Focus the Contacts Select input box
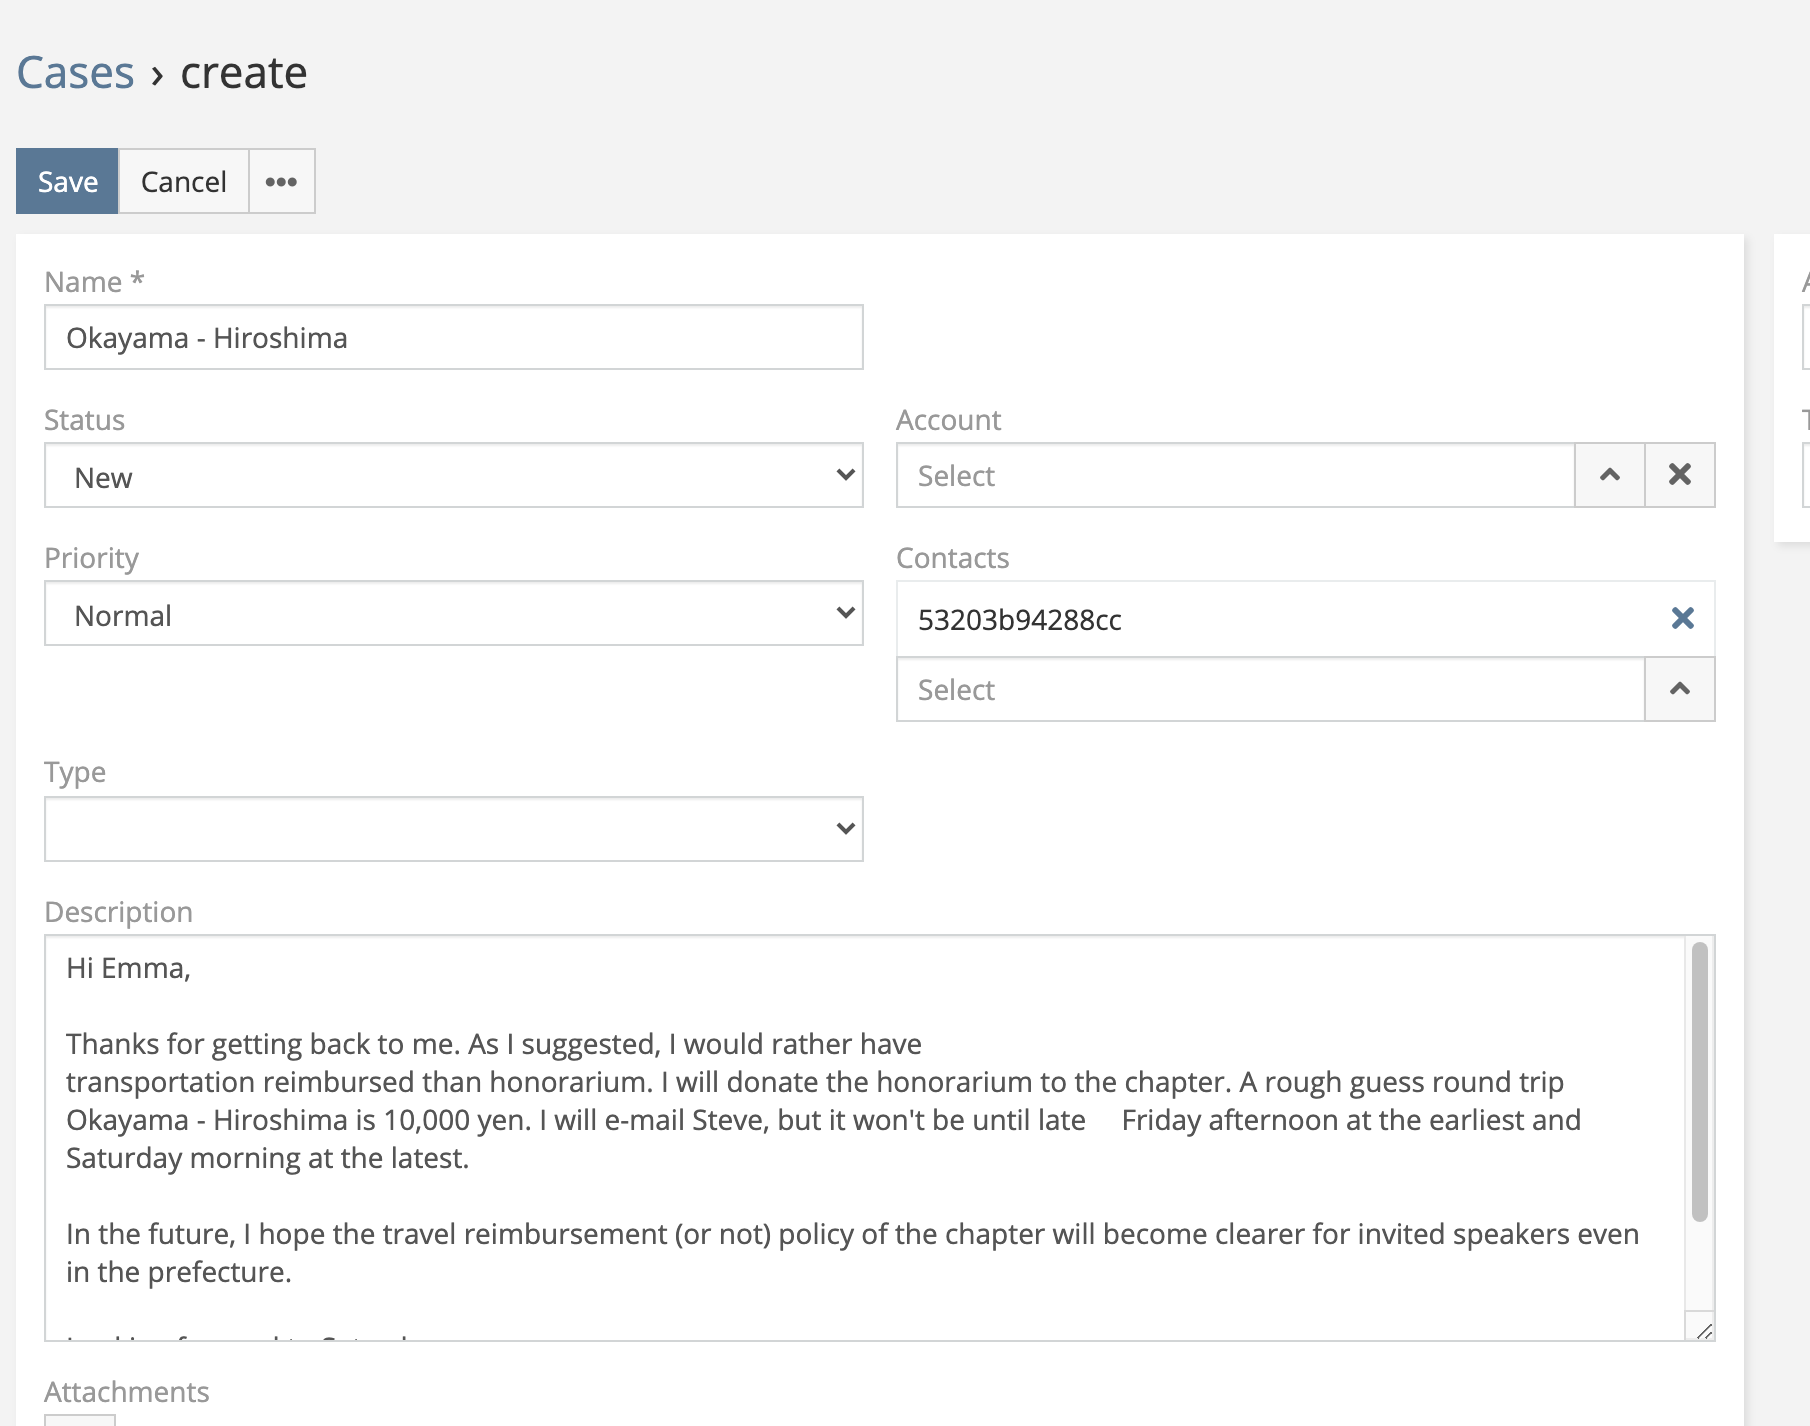Image resolution: width=1810 pixels, height=1426 pixels. coord(1269,690)
